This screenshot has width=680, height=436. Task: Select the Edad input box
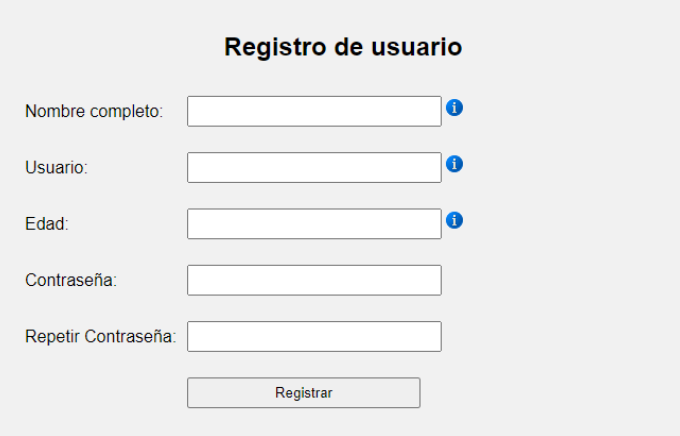point(314,224)
